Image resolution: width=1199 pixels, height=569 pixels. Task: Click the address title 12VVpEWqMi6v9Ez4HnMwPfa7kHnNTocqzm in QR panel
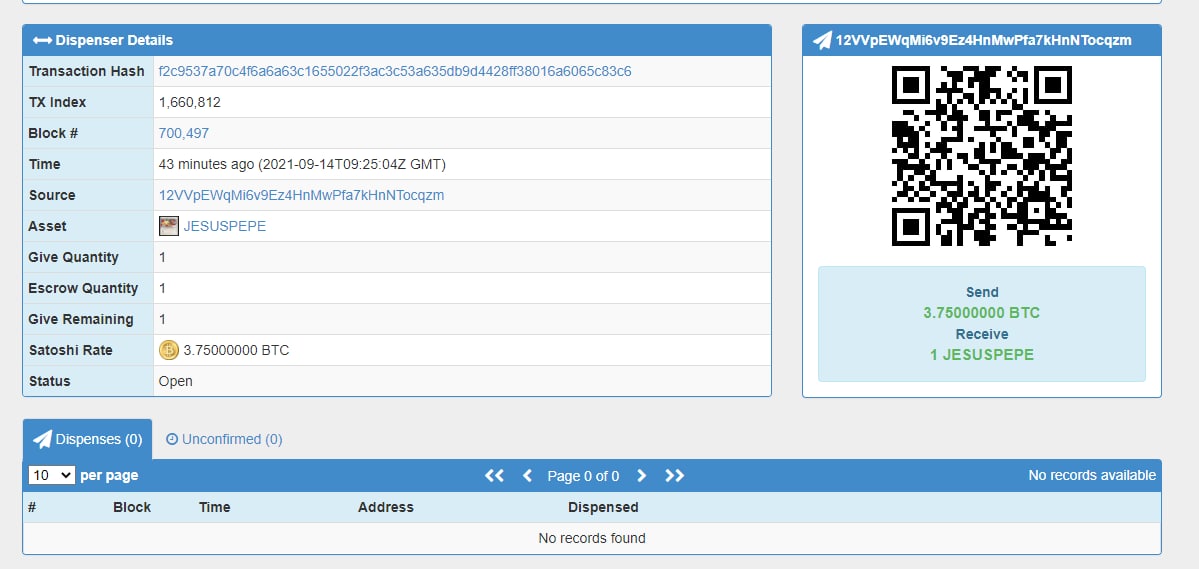983,41
